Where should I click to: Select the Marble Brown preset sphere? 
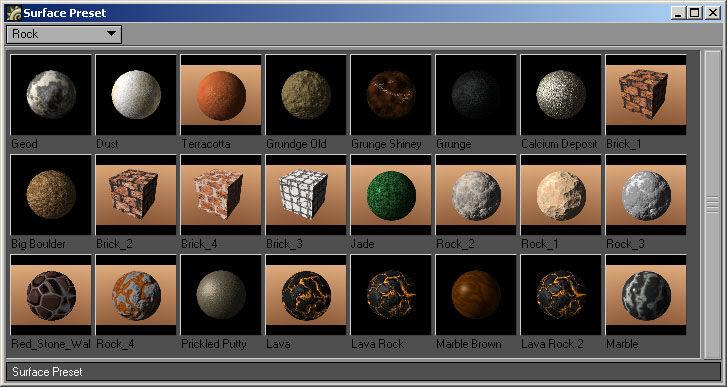coord(476,295)
